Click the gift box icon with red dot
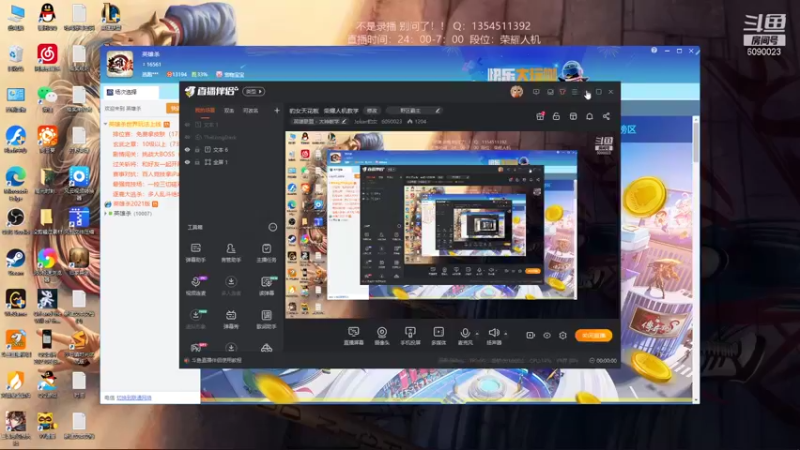Viewport: 800px width, 450px height. [540, 116]
